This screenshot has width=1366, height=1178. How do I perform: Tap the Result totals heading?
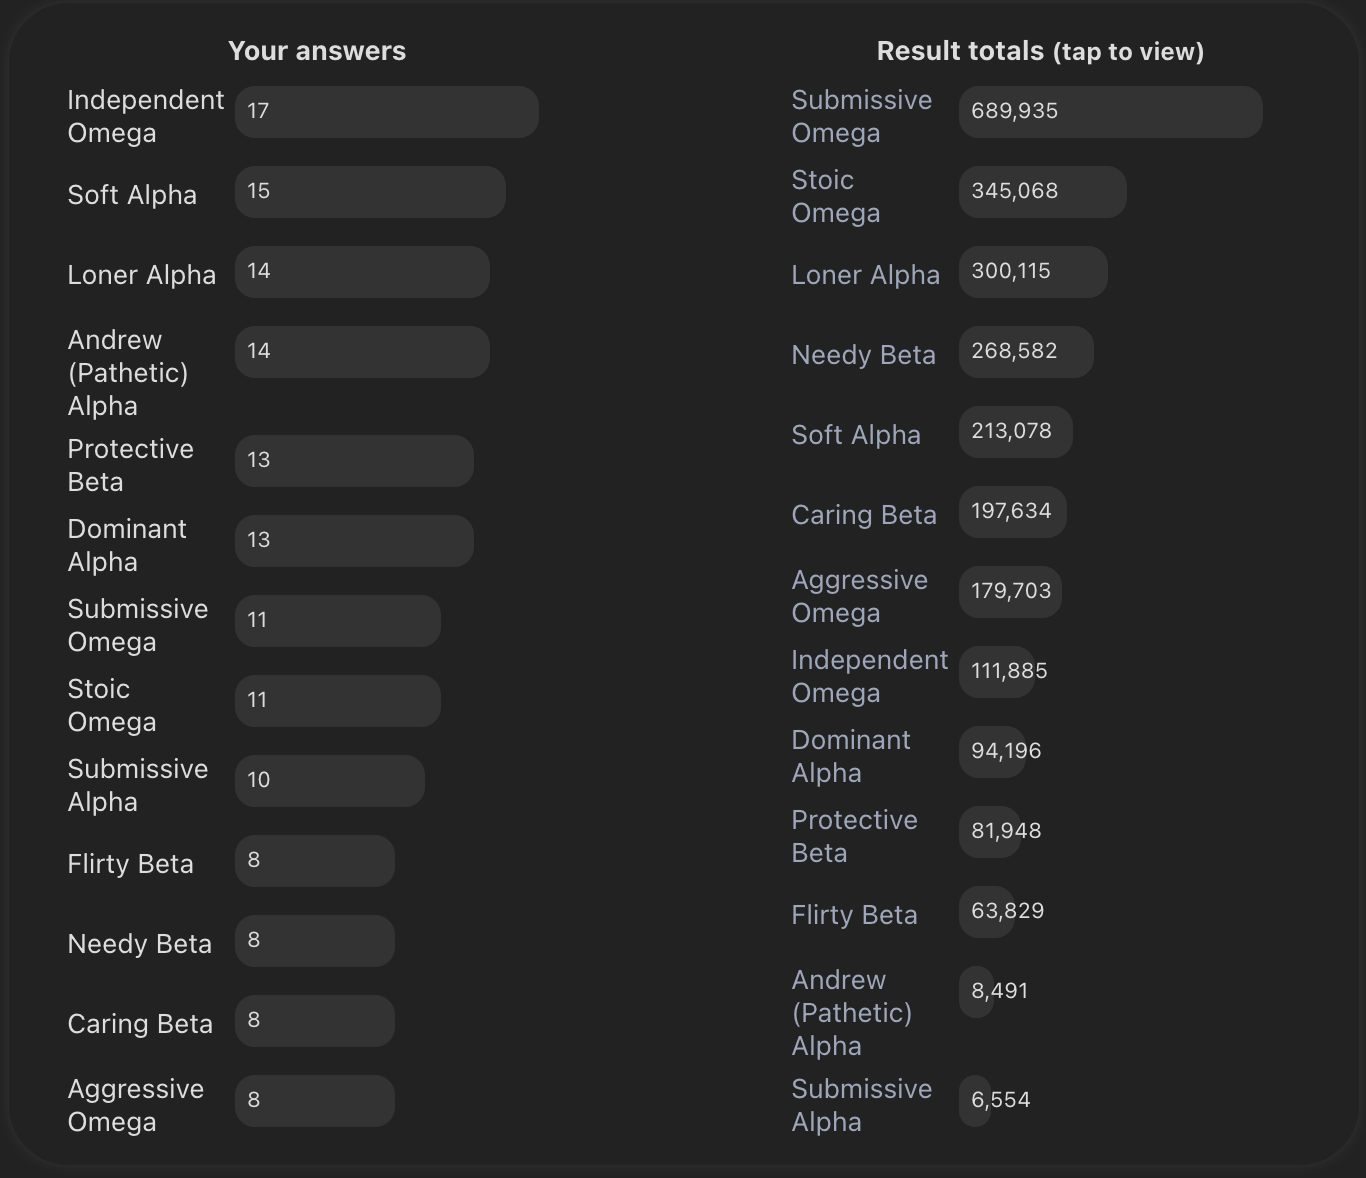pyautogui.click(x=1040, y=52)
